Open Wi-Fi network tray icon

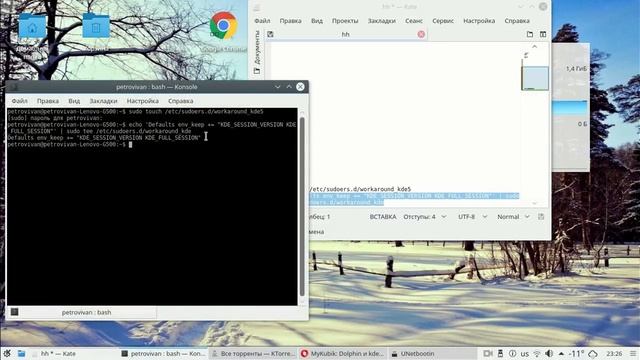(537, 353)
